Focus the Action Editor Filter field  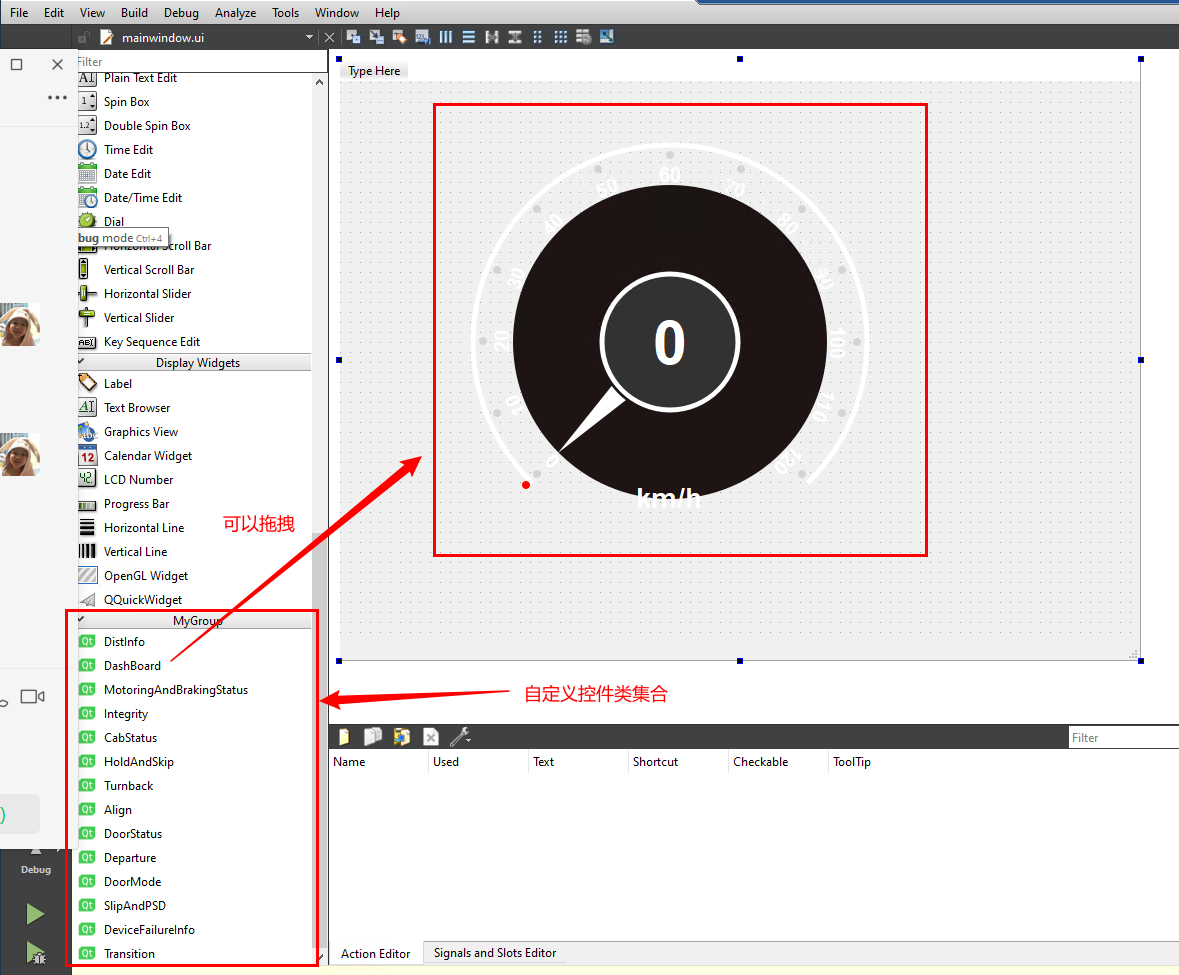(1123, 737)
